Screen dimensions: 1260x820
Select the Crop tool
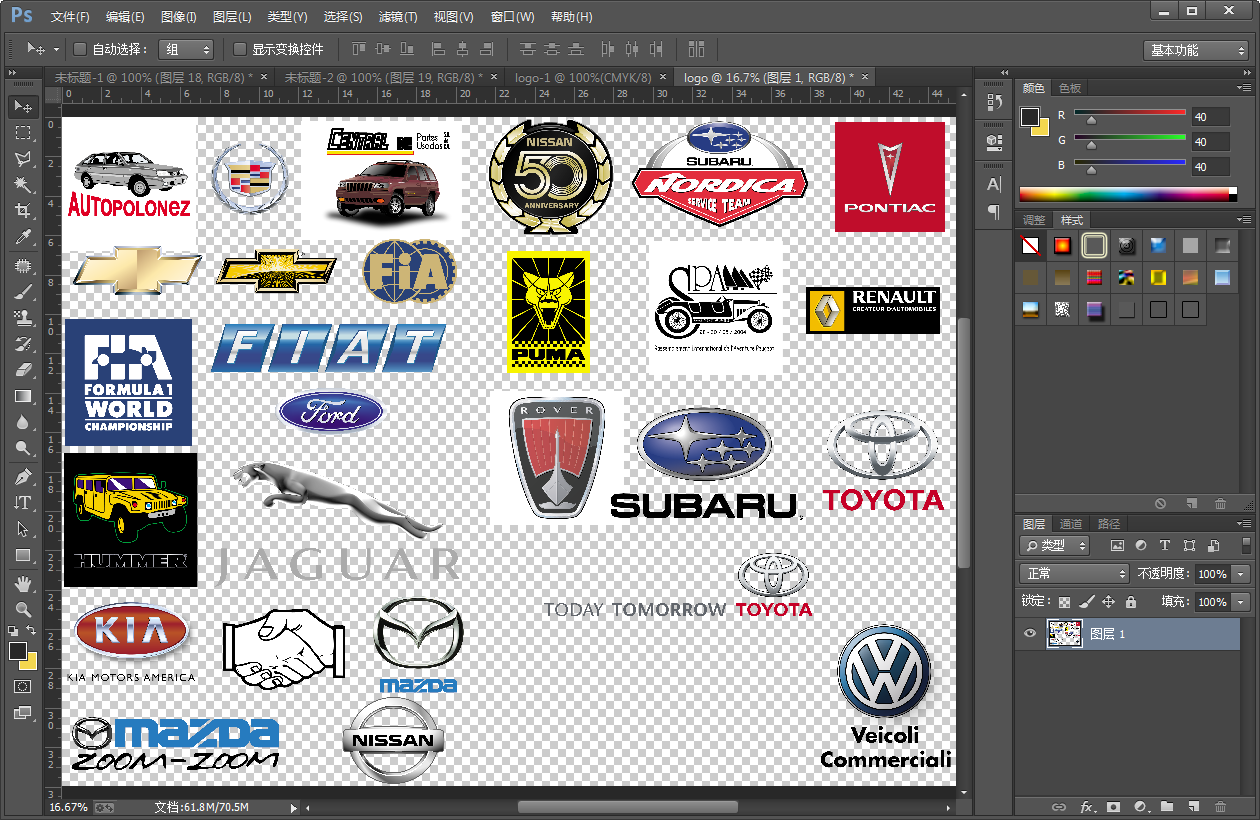pyautogui.click(x=23, y=210)
